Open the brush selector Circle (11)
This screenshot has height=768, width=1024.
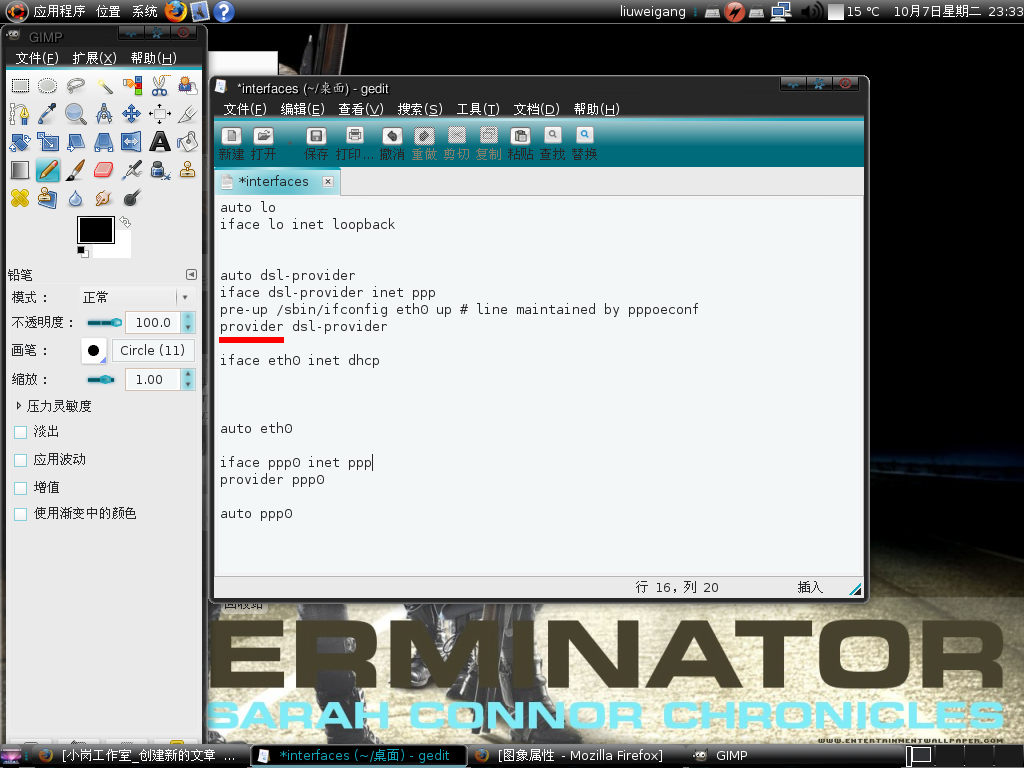(x=153, y=351)
